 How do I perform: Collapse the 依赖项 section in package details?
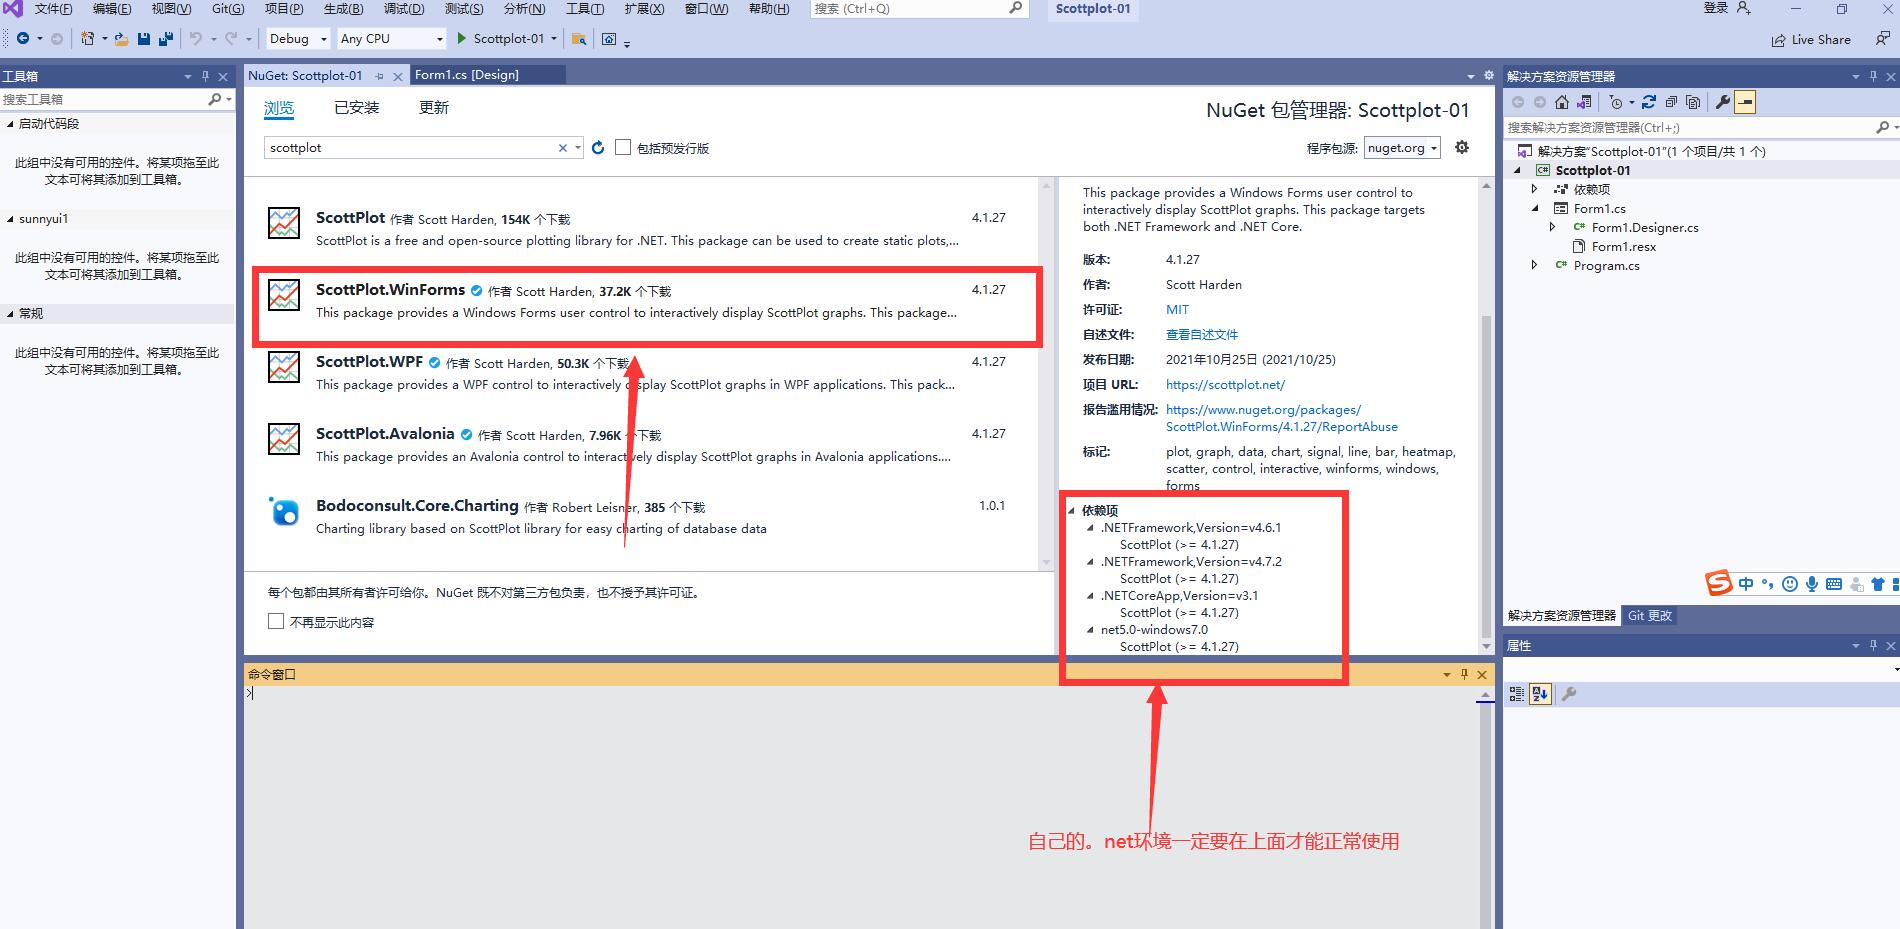1072,510
